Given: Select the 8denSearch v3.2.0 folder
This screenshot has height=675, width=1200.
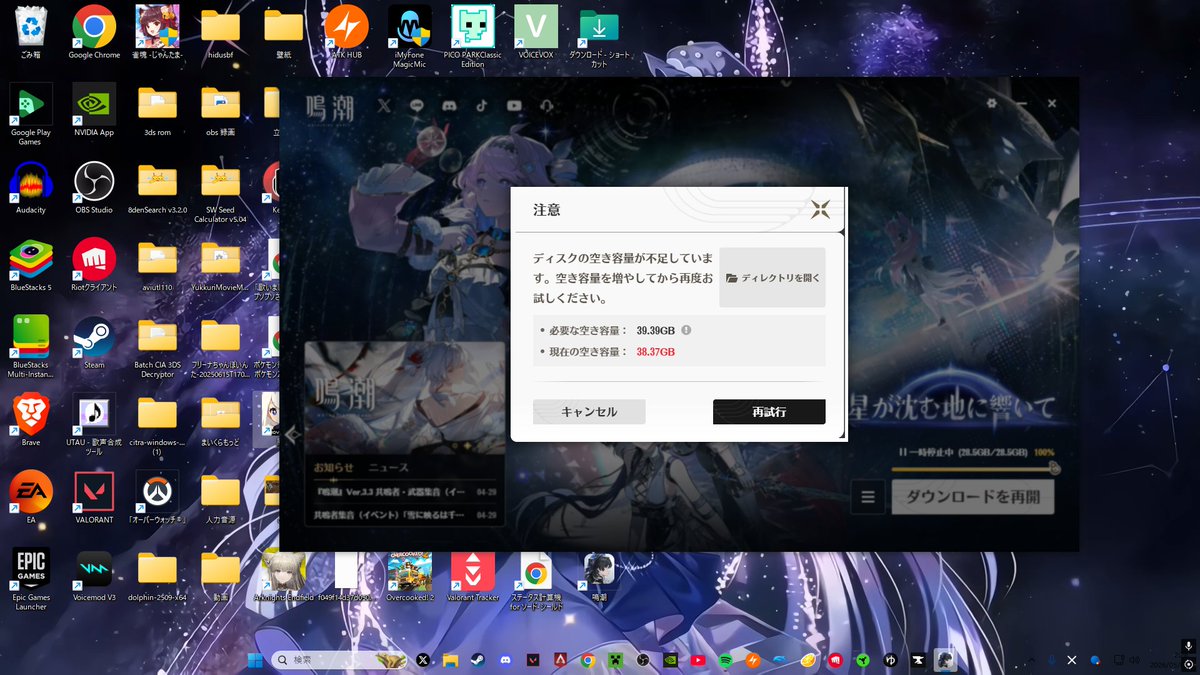Looking at the screenshot, I should (x=157, y=188).
